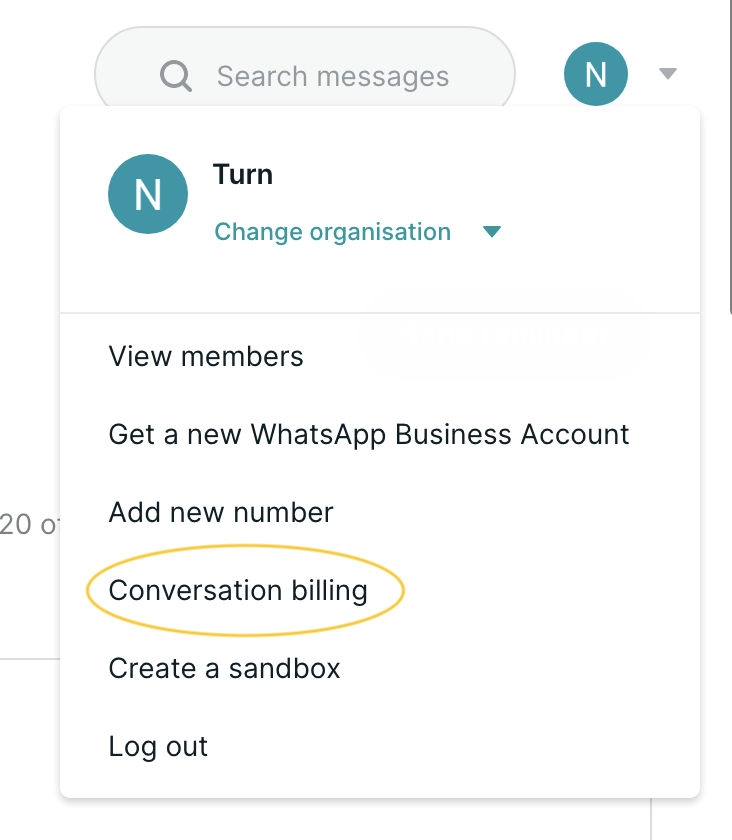This screenshot has height=840, width=732.
Task: Choose View members from the menu
Action: pos(206,356)
